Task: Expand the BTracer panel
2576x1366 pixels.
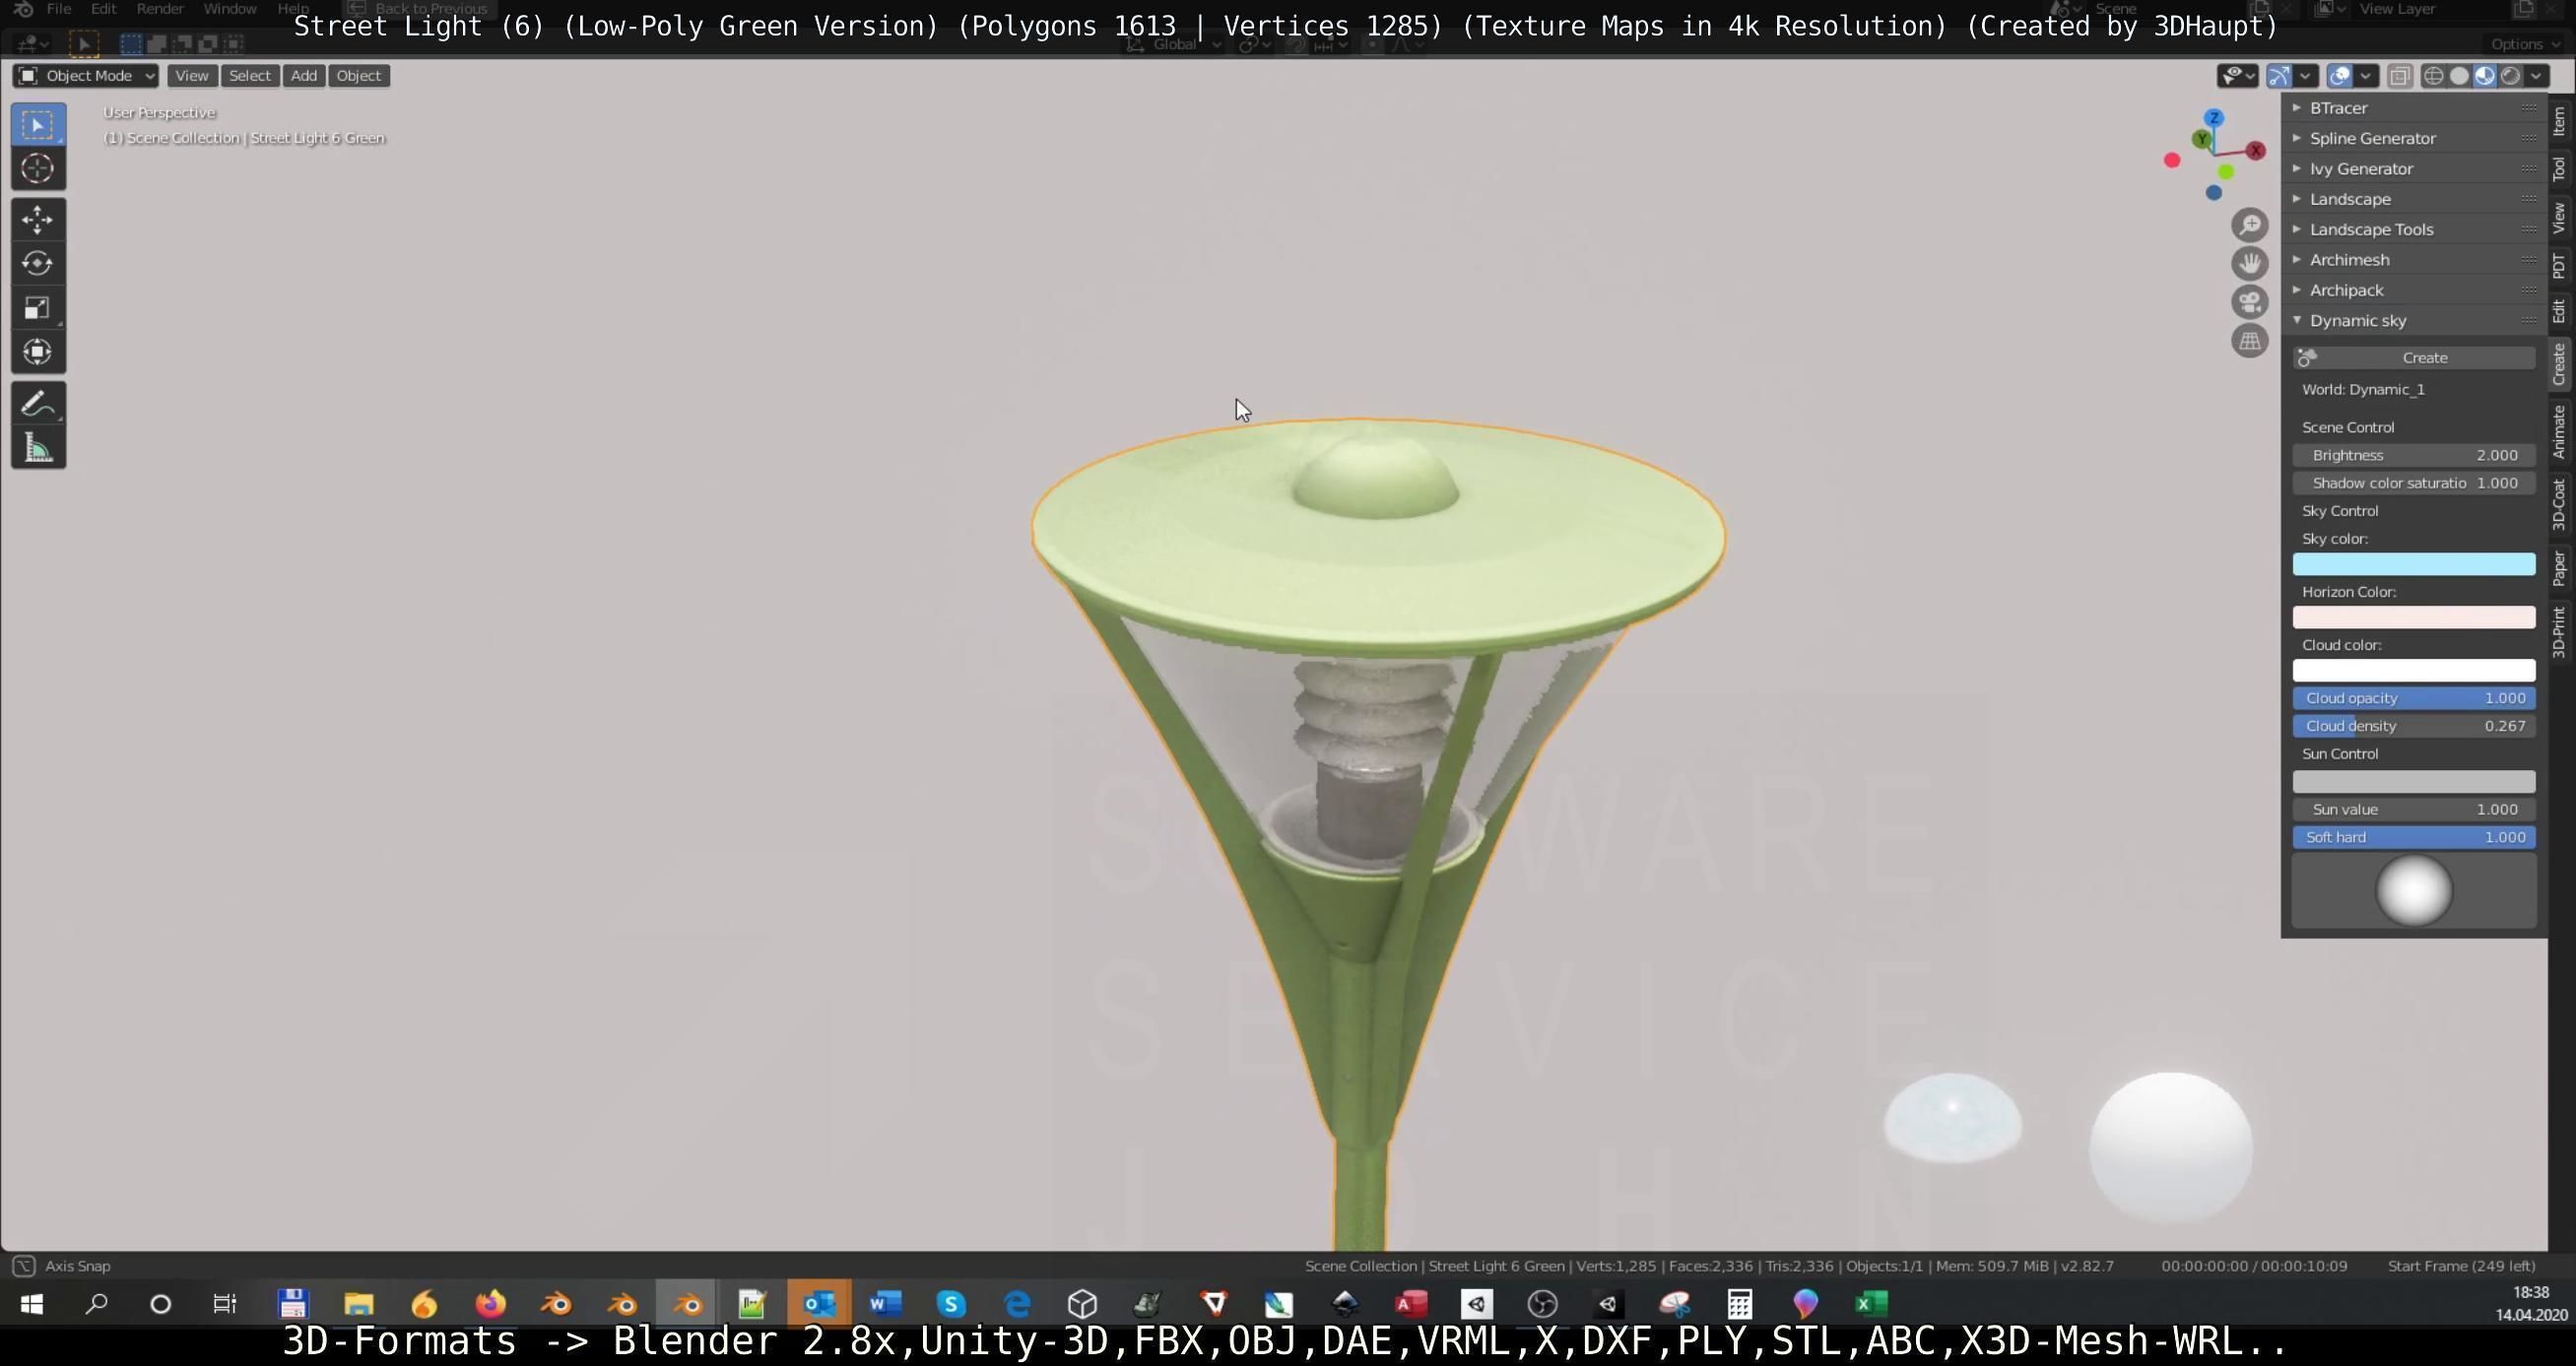Action: coord(2414,108)
